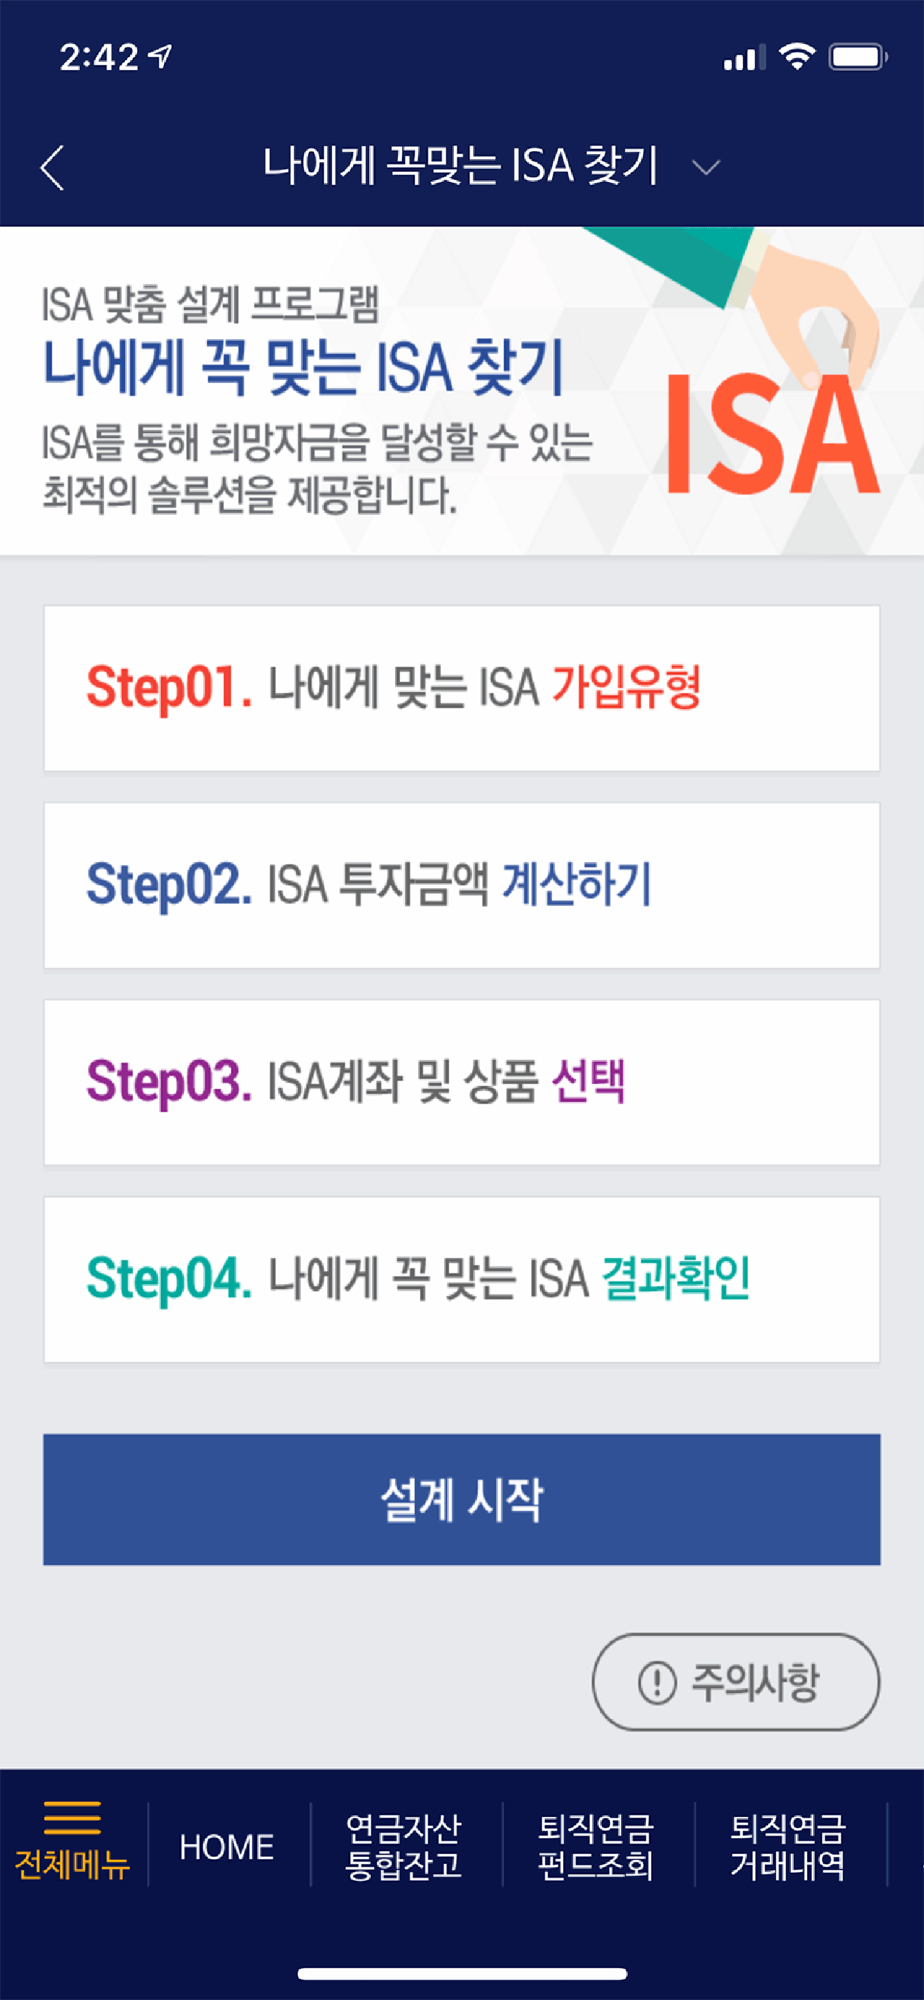Select Step01 가입유형 card

(x=462, y=688)
